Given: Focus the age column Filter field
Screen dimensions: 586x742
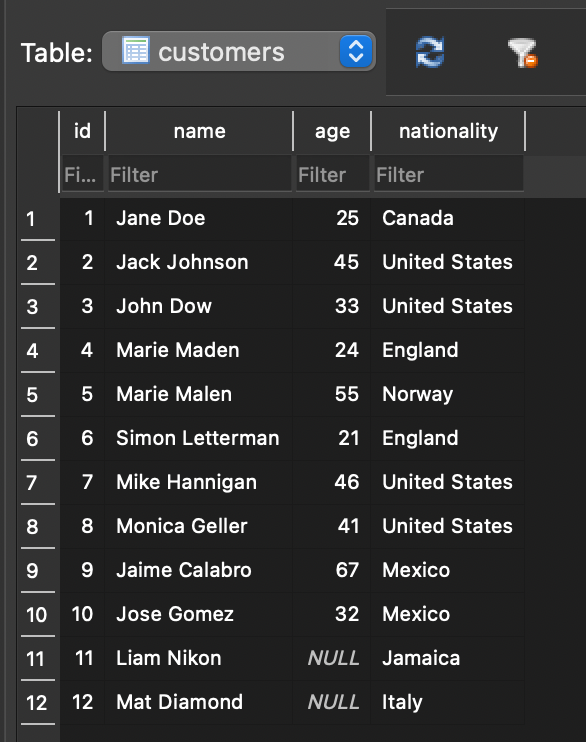Looking at the screenshot, I should click(332, 175).
